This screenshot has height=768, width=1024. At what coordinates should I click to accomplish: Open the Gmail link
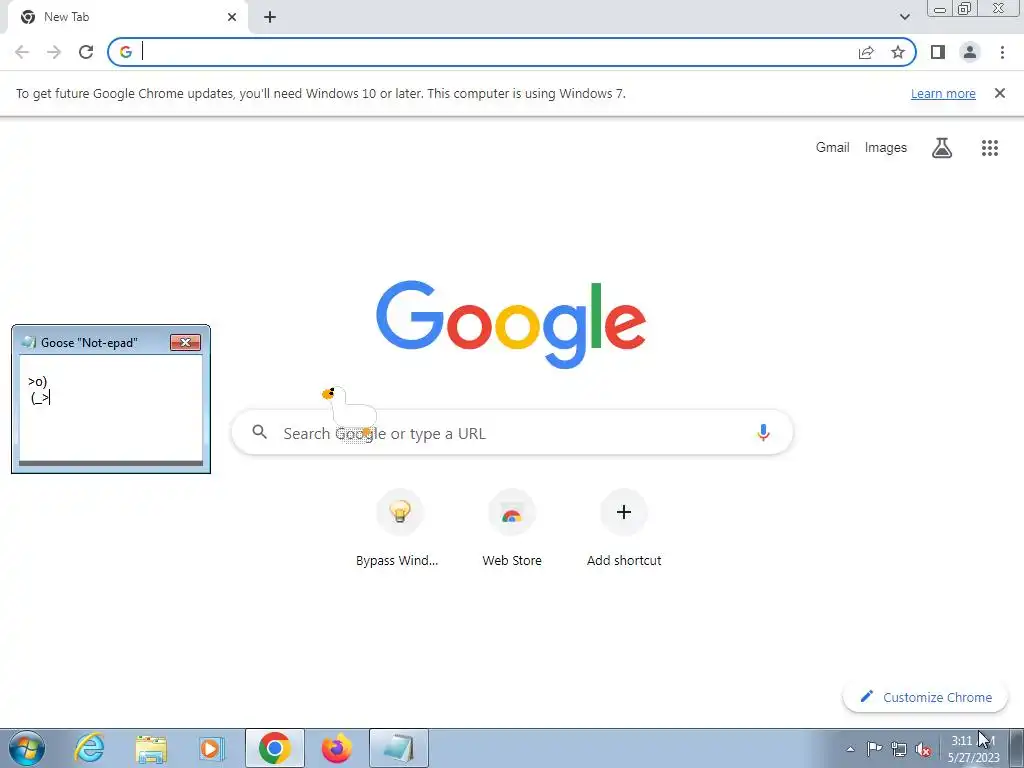click(x=832, y=148)
